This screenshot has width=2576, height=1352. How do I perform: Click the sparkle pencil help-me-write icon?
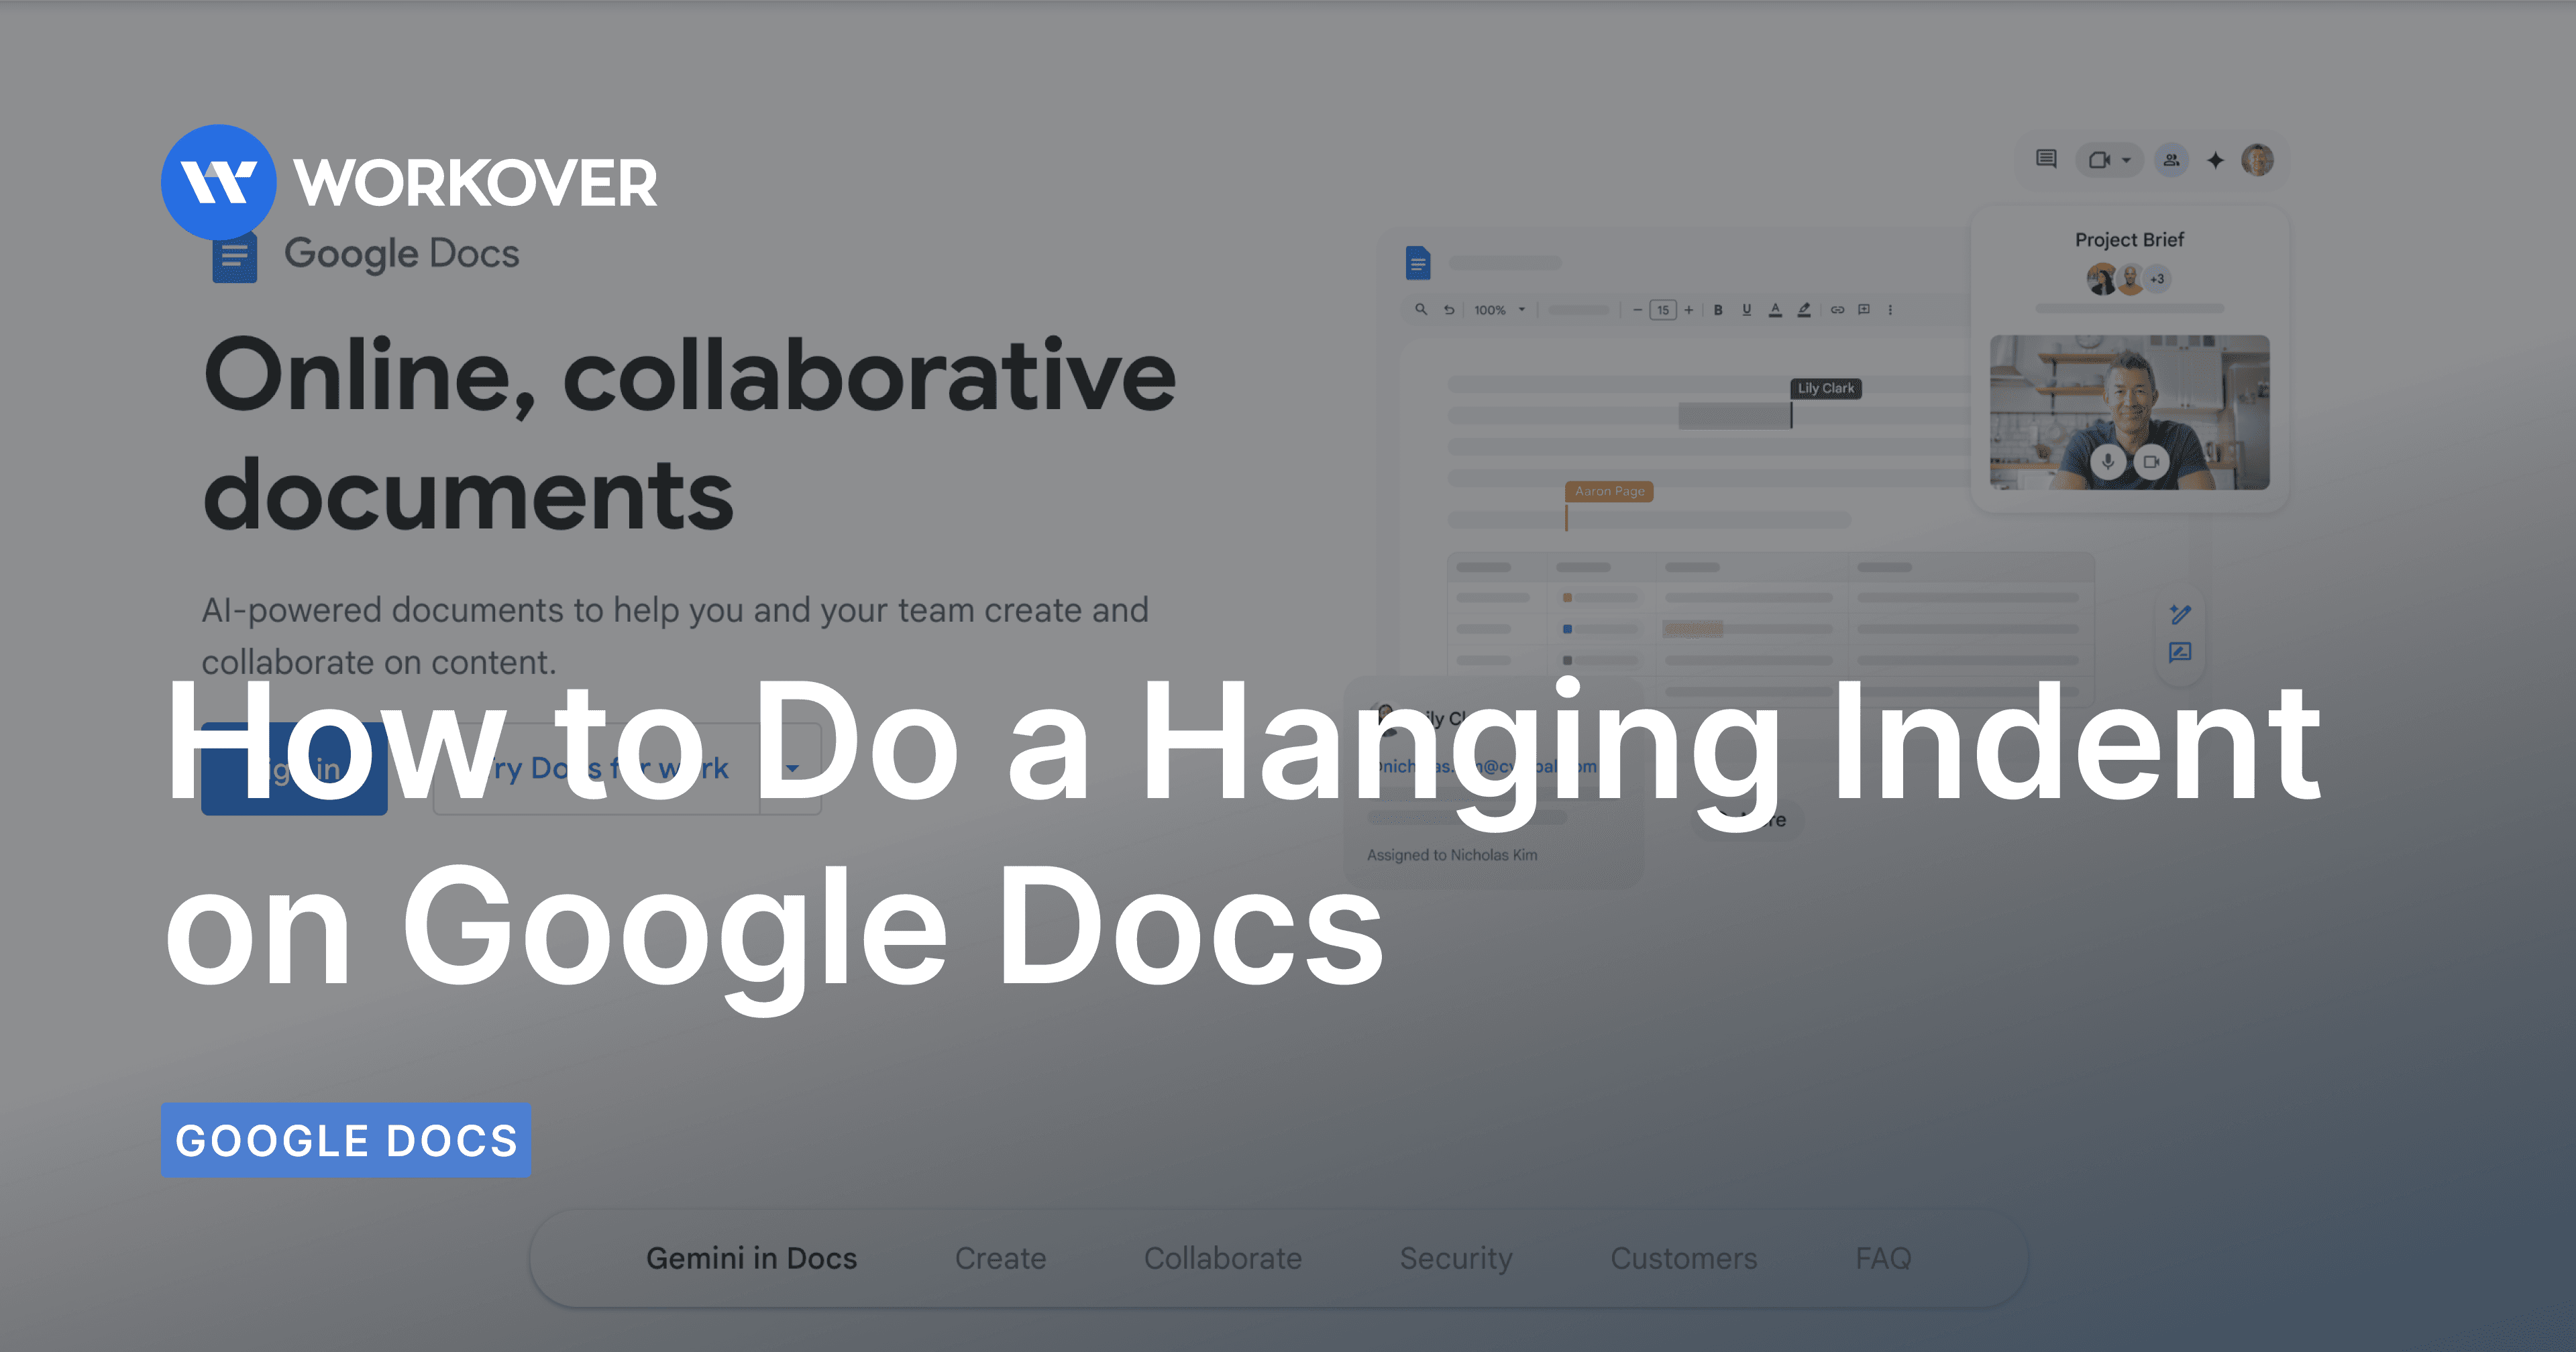click(x=2181, y=614)
